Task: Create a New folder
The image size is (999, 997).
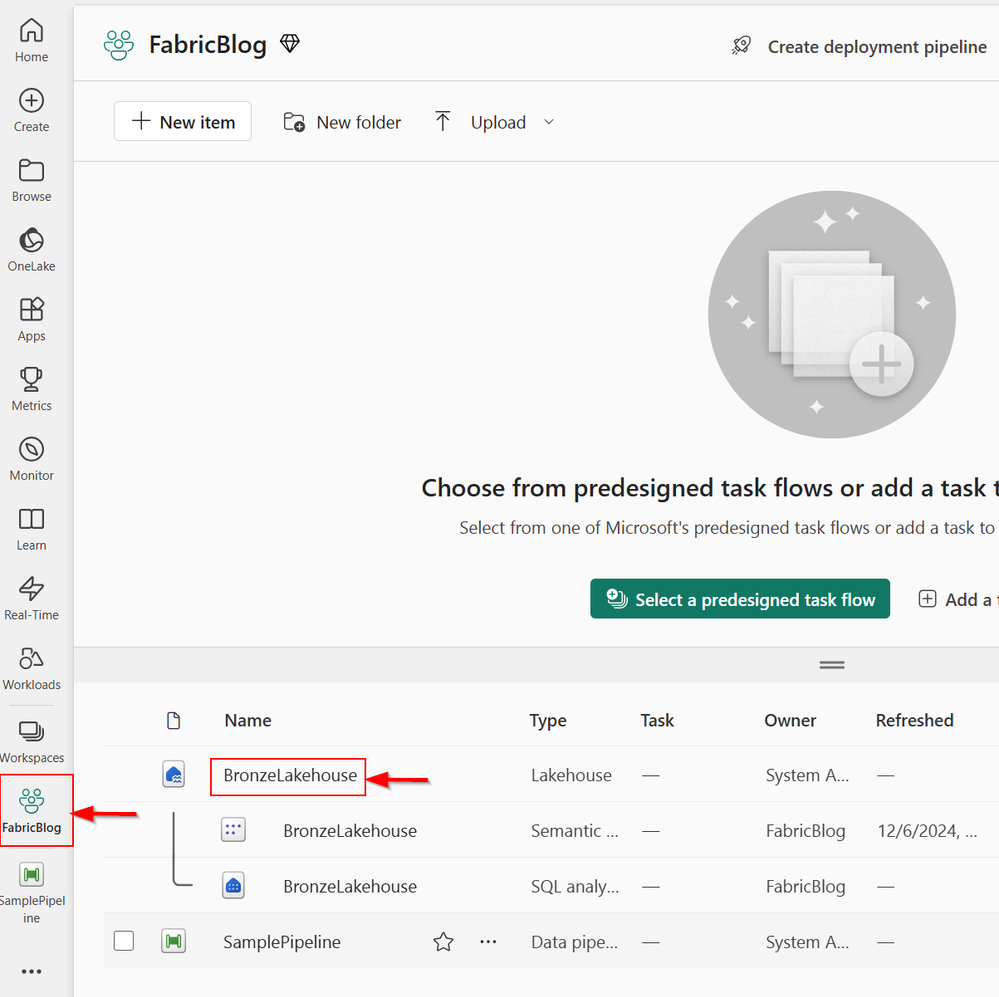Action: pyautogui.click(x=343, y=122)
